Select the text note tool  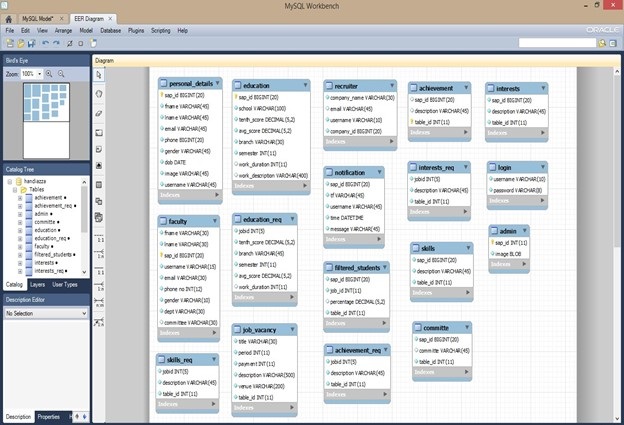click(x=99, y=149)
